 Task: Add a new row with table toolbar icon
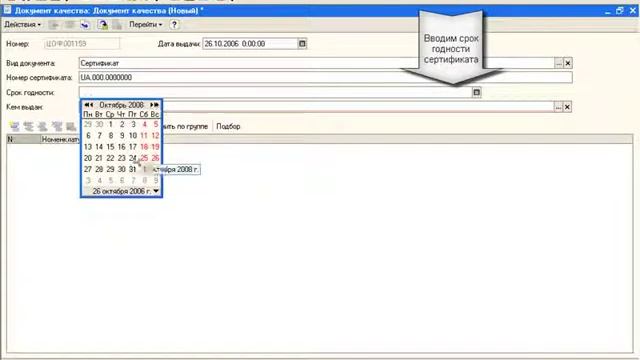tap(14, 127)
